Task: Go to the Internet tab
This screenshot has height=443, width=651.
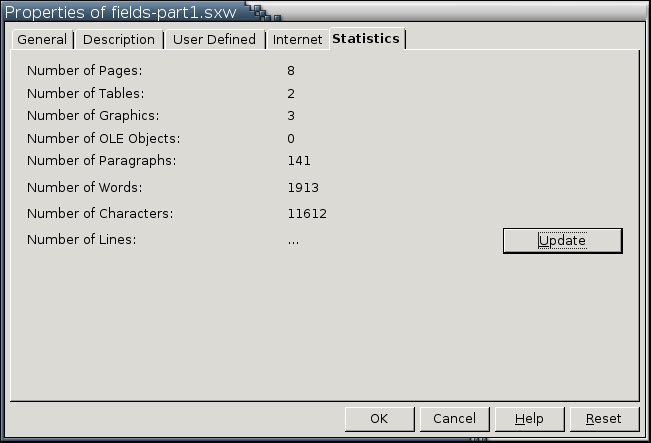Action: (x=298, y=40)
